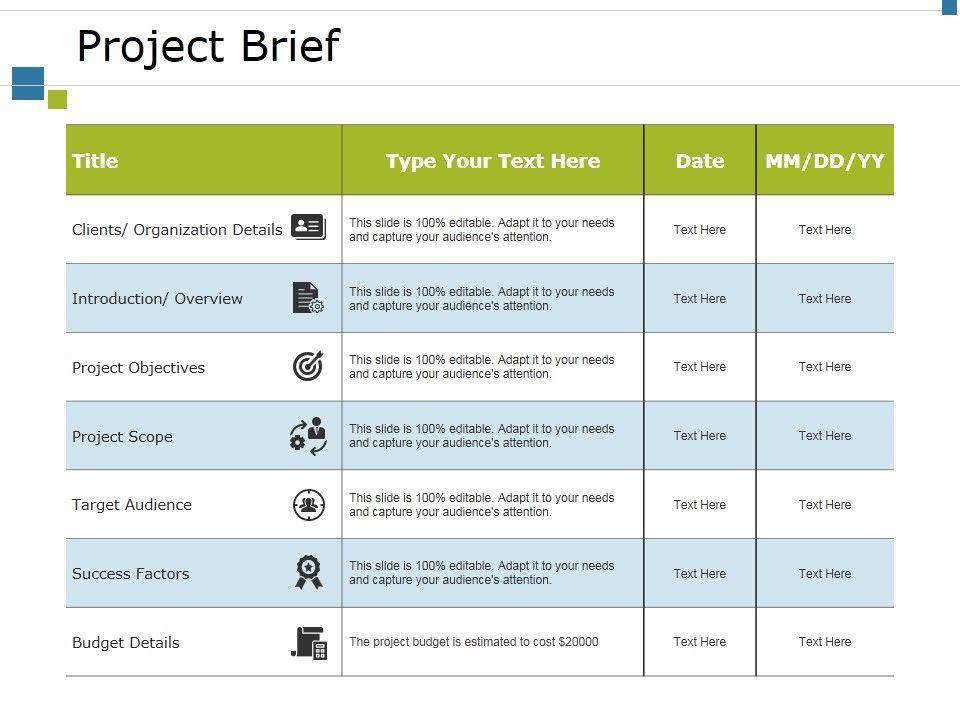This screenshot has width=960, height=720.
Task: Click the Project Objectives target icon
Action: coord(308,367)
